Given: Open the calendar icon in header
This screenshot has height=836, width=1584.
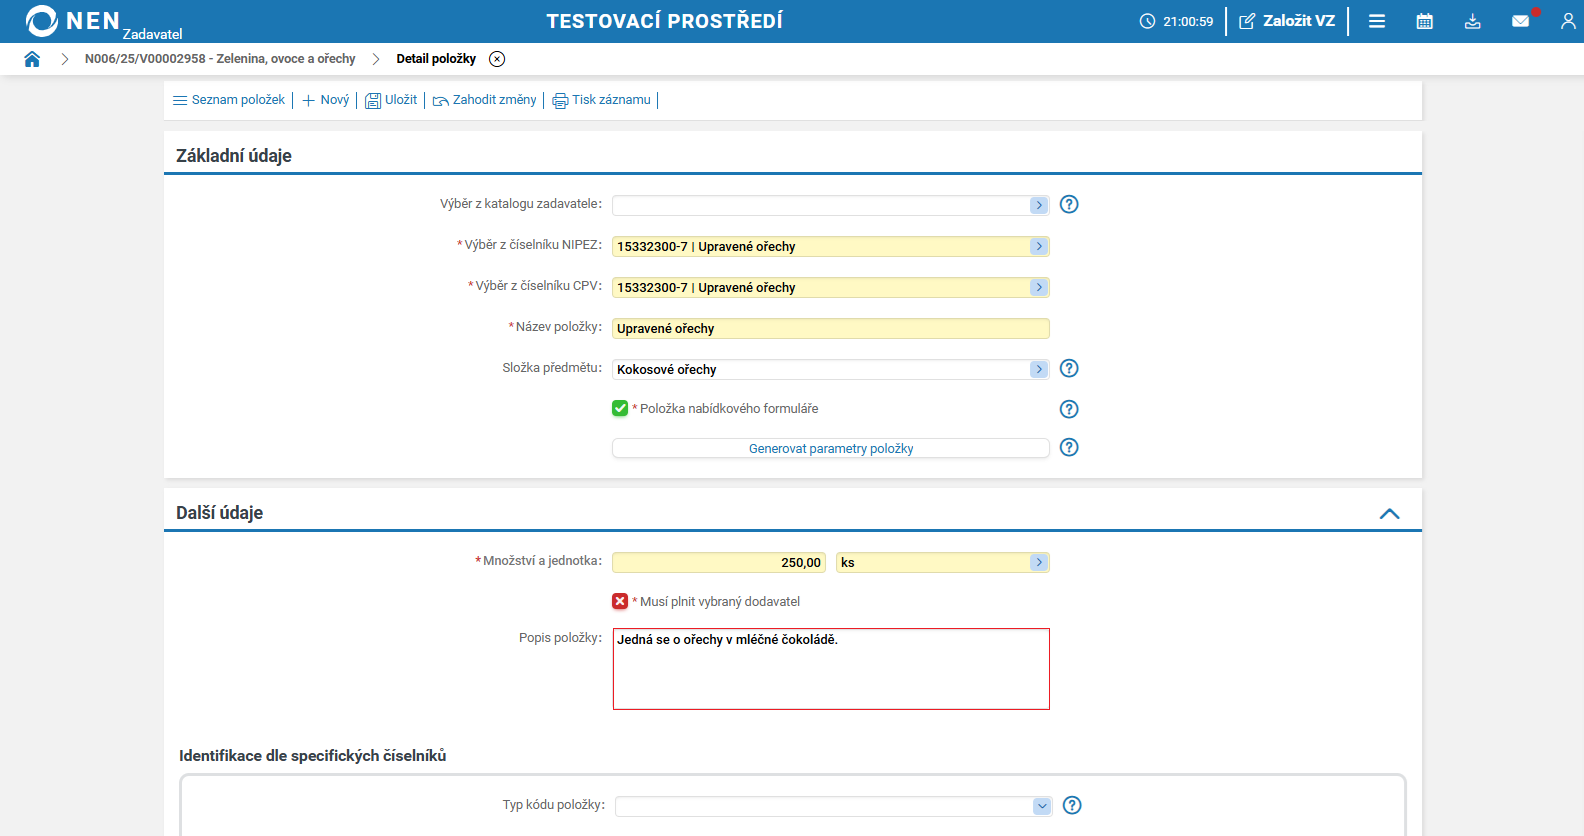Looking at the screenshot, I should pyautogui.click(x=1425, y=21).
